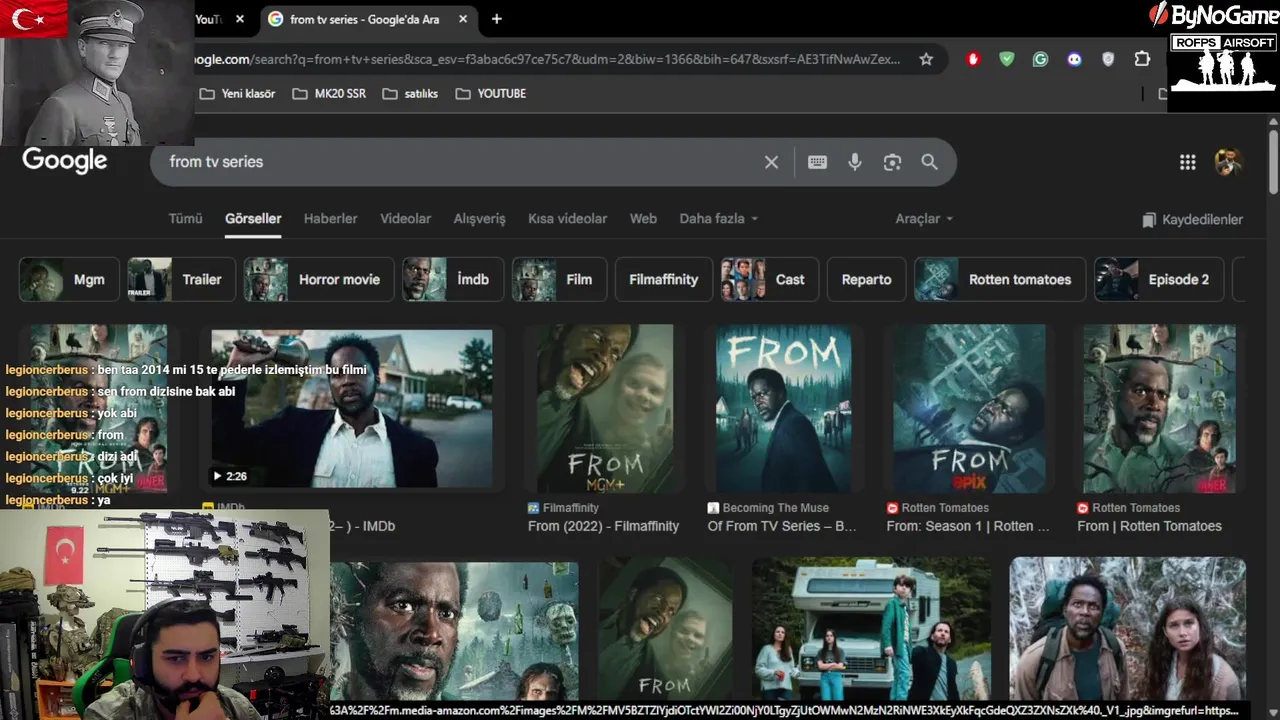Open the 'From | Rotten Tomatoes' poster thumbnail
Image resolution: width=1280 pixels, height=720 pixels.
[x=1160, y=409]
